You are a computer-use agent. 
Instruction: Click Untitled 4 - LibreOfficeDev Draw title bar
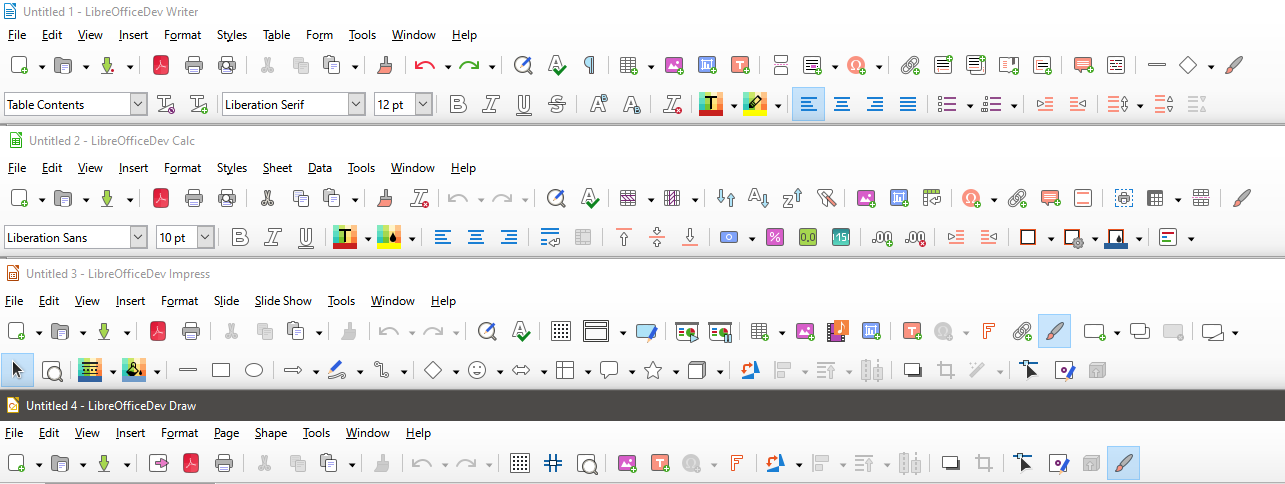coord(642,405)
